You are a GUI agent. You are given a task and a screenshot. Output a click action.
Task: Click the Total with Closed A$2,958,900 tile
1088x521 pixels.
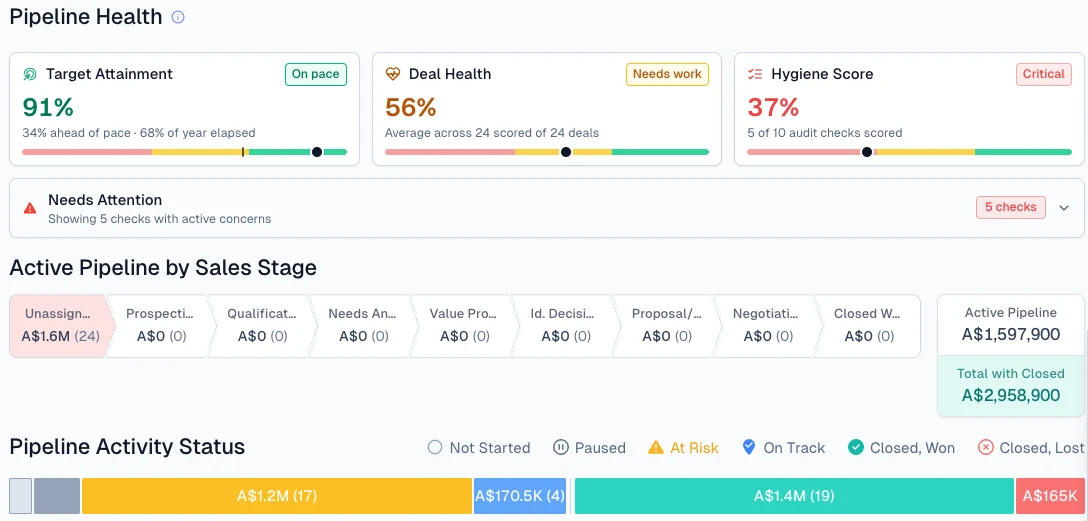pos(1011,386)
